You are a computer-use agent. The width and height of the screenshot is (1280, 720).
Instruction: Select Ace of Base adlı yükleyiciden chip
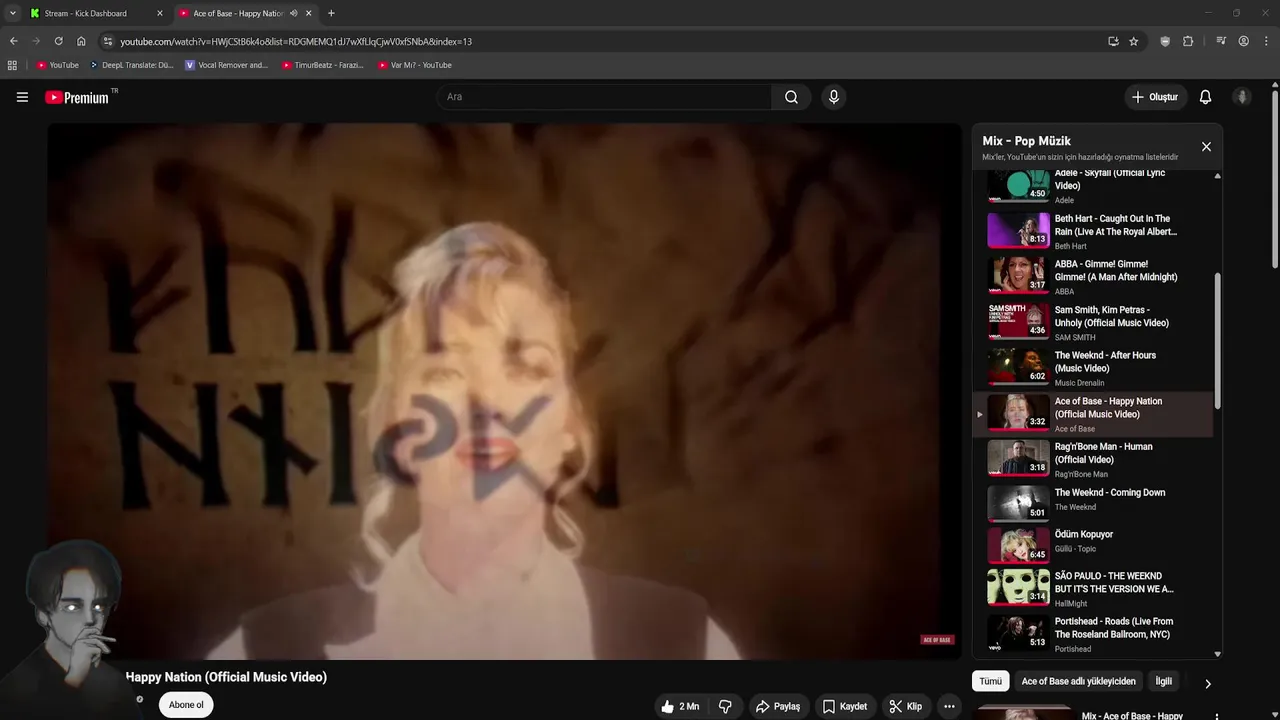point(1078,681)
